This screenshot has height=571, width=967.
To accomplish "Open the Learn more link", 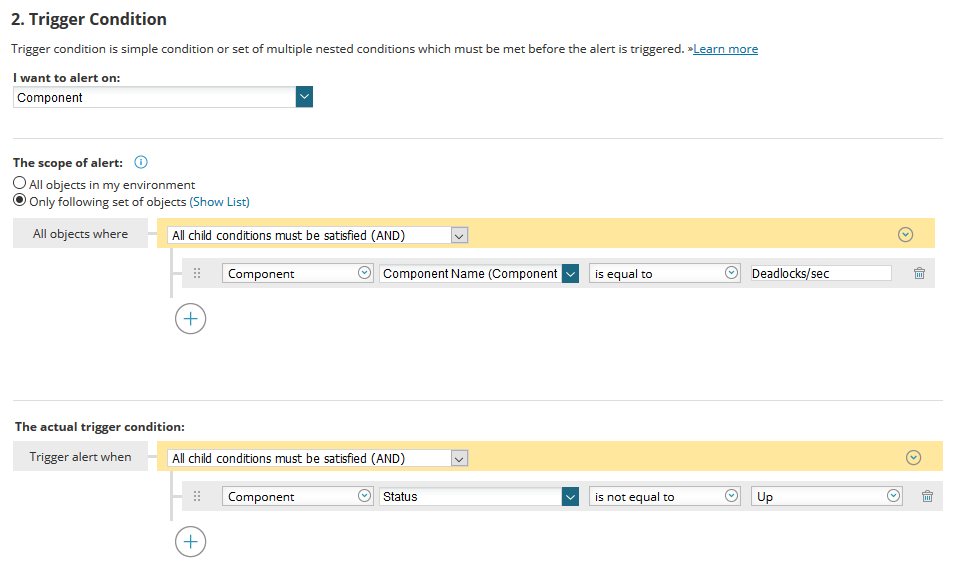I will click(x=725, y=49).
